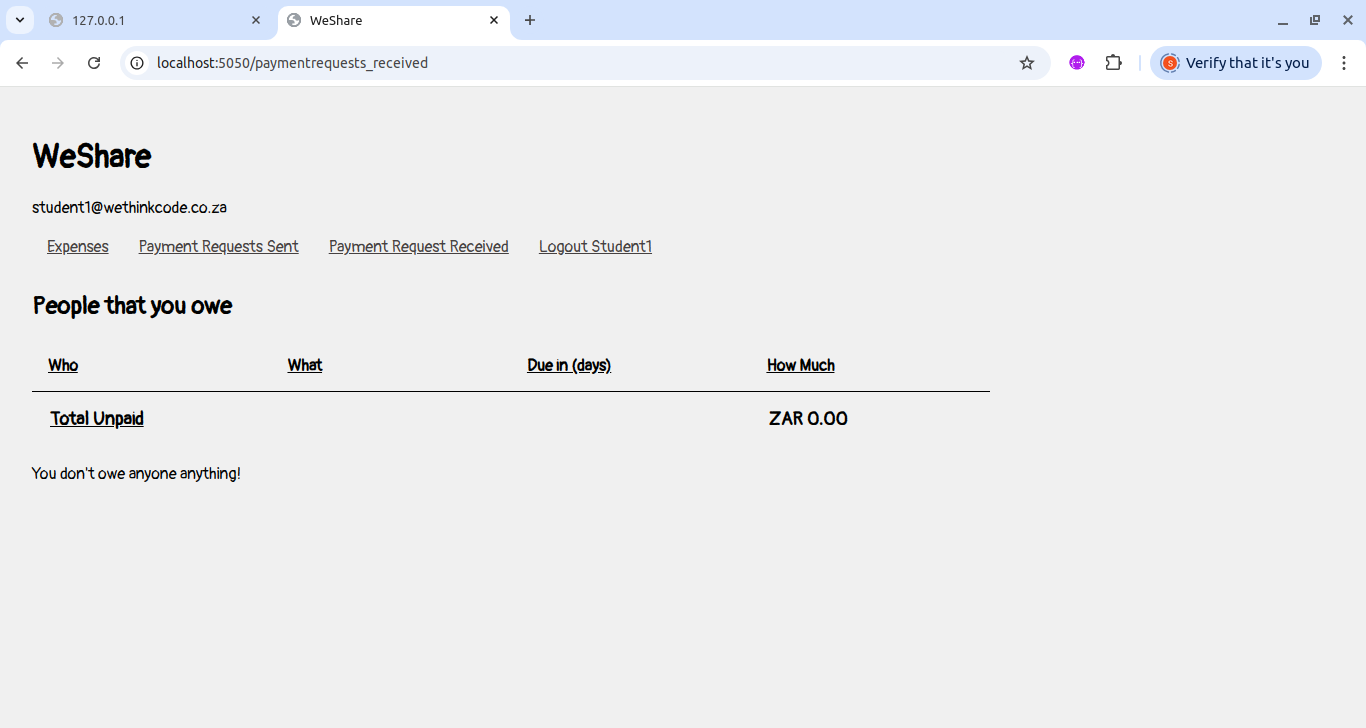
Task: Open Chrome's three-dot menu
Action: point(1344,62)
